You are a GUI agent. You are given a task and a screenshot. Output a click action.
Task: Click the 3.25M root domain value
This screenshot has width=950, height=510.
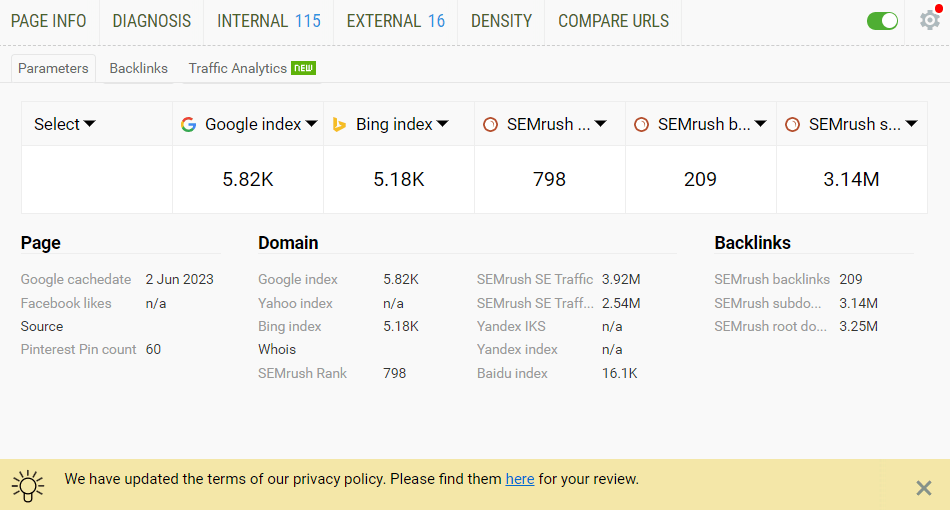click(x=859, y=326)
